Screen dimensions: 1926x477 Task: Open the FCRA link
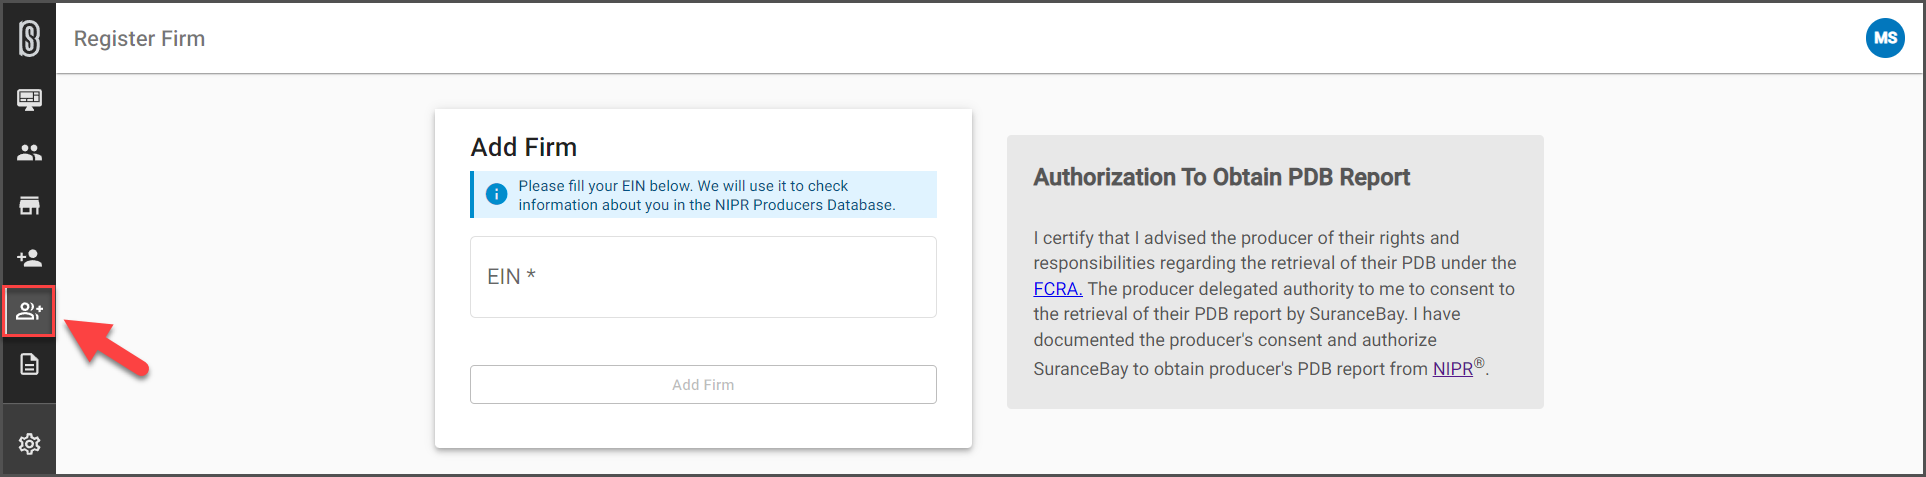[x=1057, y=289]
